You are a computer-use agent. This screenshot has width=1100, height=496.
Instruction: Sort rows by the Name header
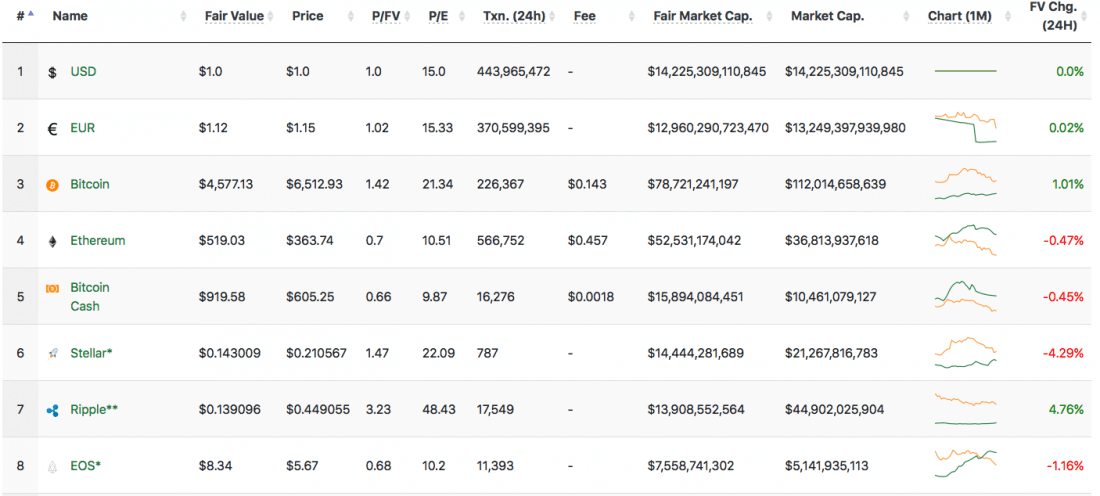click(70, 17)
